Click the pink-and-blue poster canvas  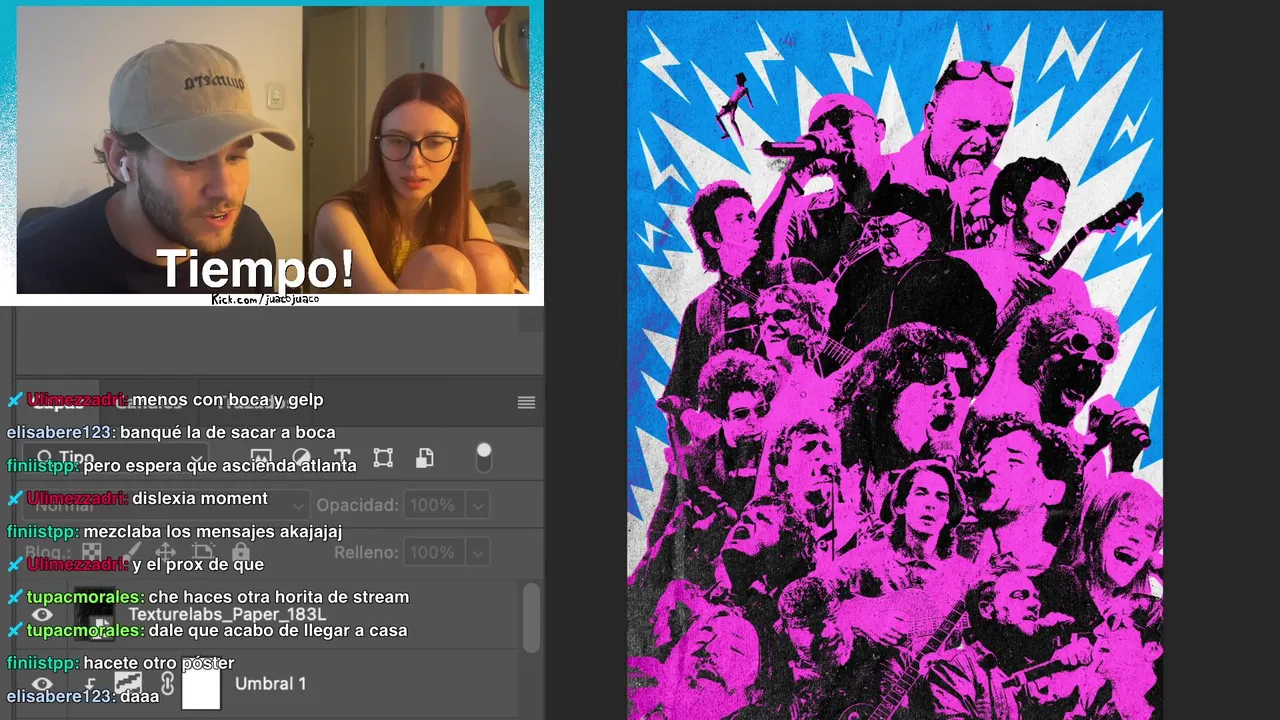pos(895,365)
